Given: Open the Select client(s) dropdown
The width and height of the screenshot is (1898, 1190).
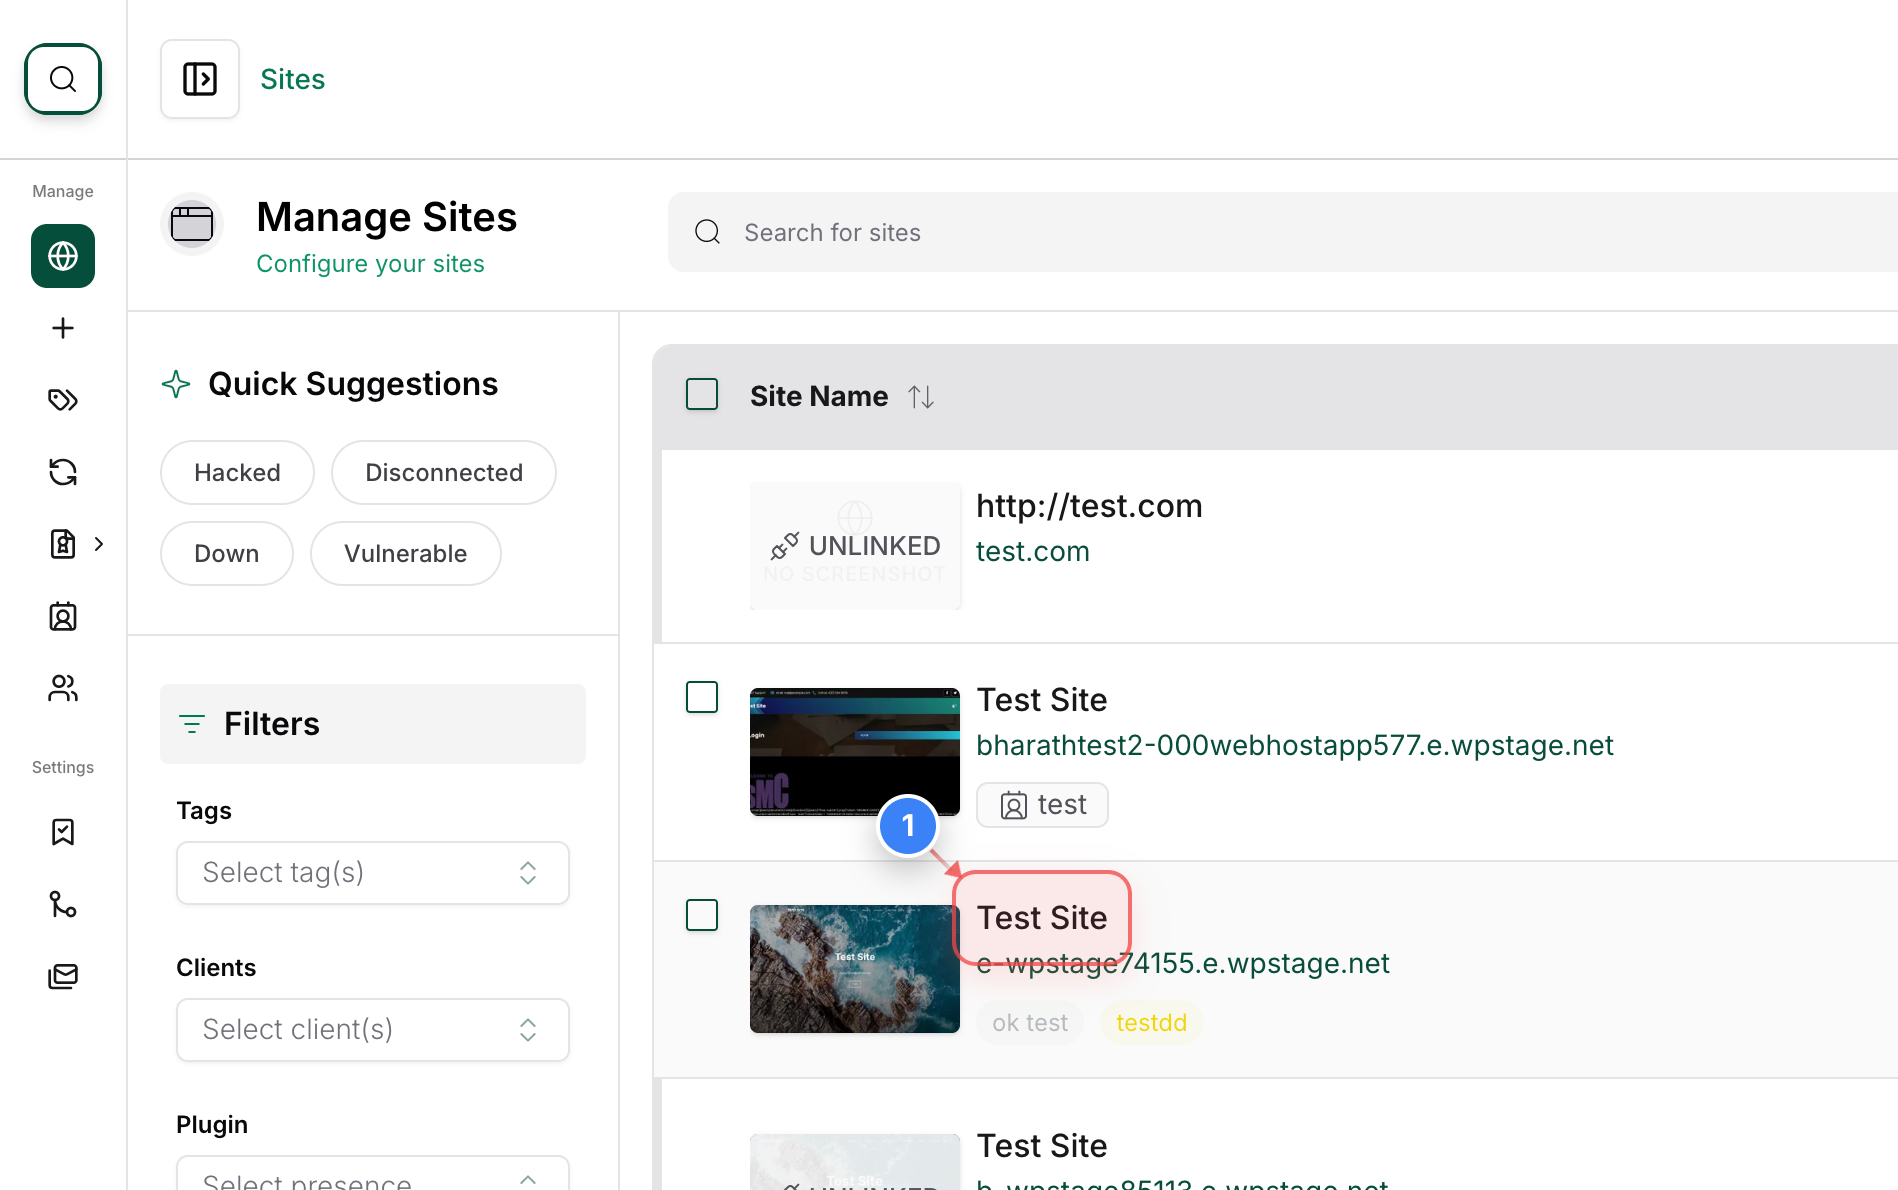Looking at the screenshot, I should tap(373, 1030).
